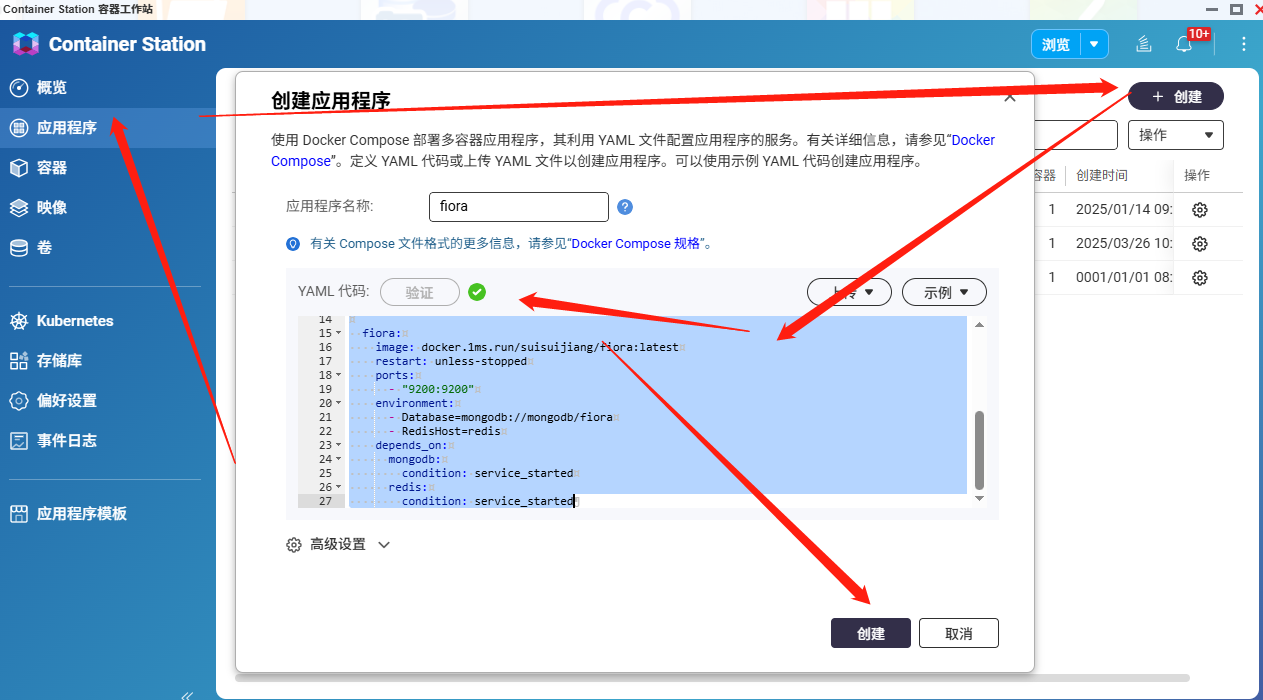Click the Containers cube icon
The height and width of the screenshot is (700, 1263).
click(x=19, y=168)
